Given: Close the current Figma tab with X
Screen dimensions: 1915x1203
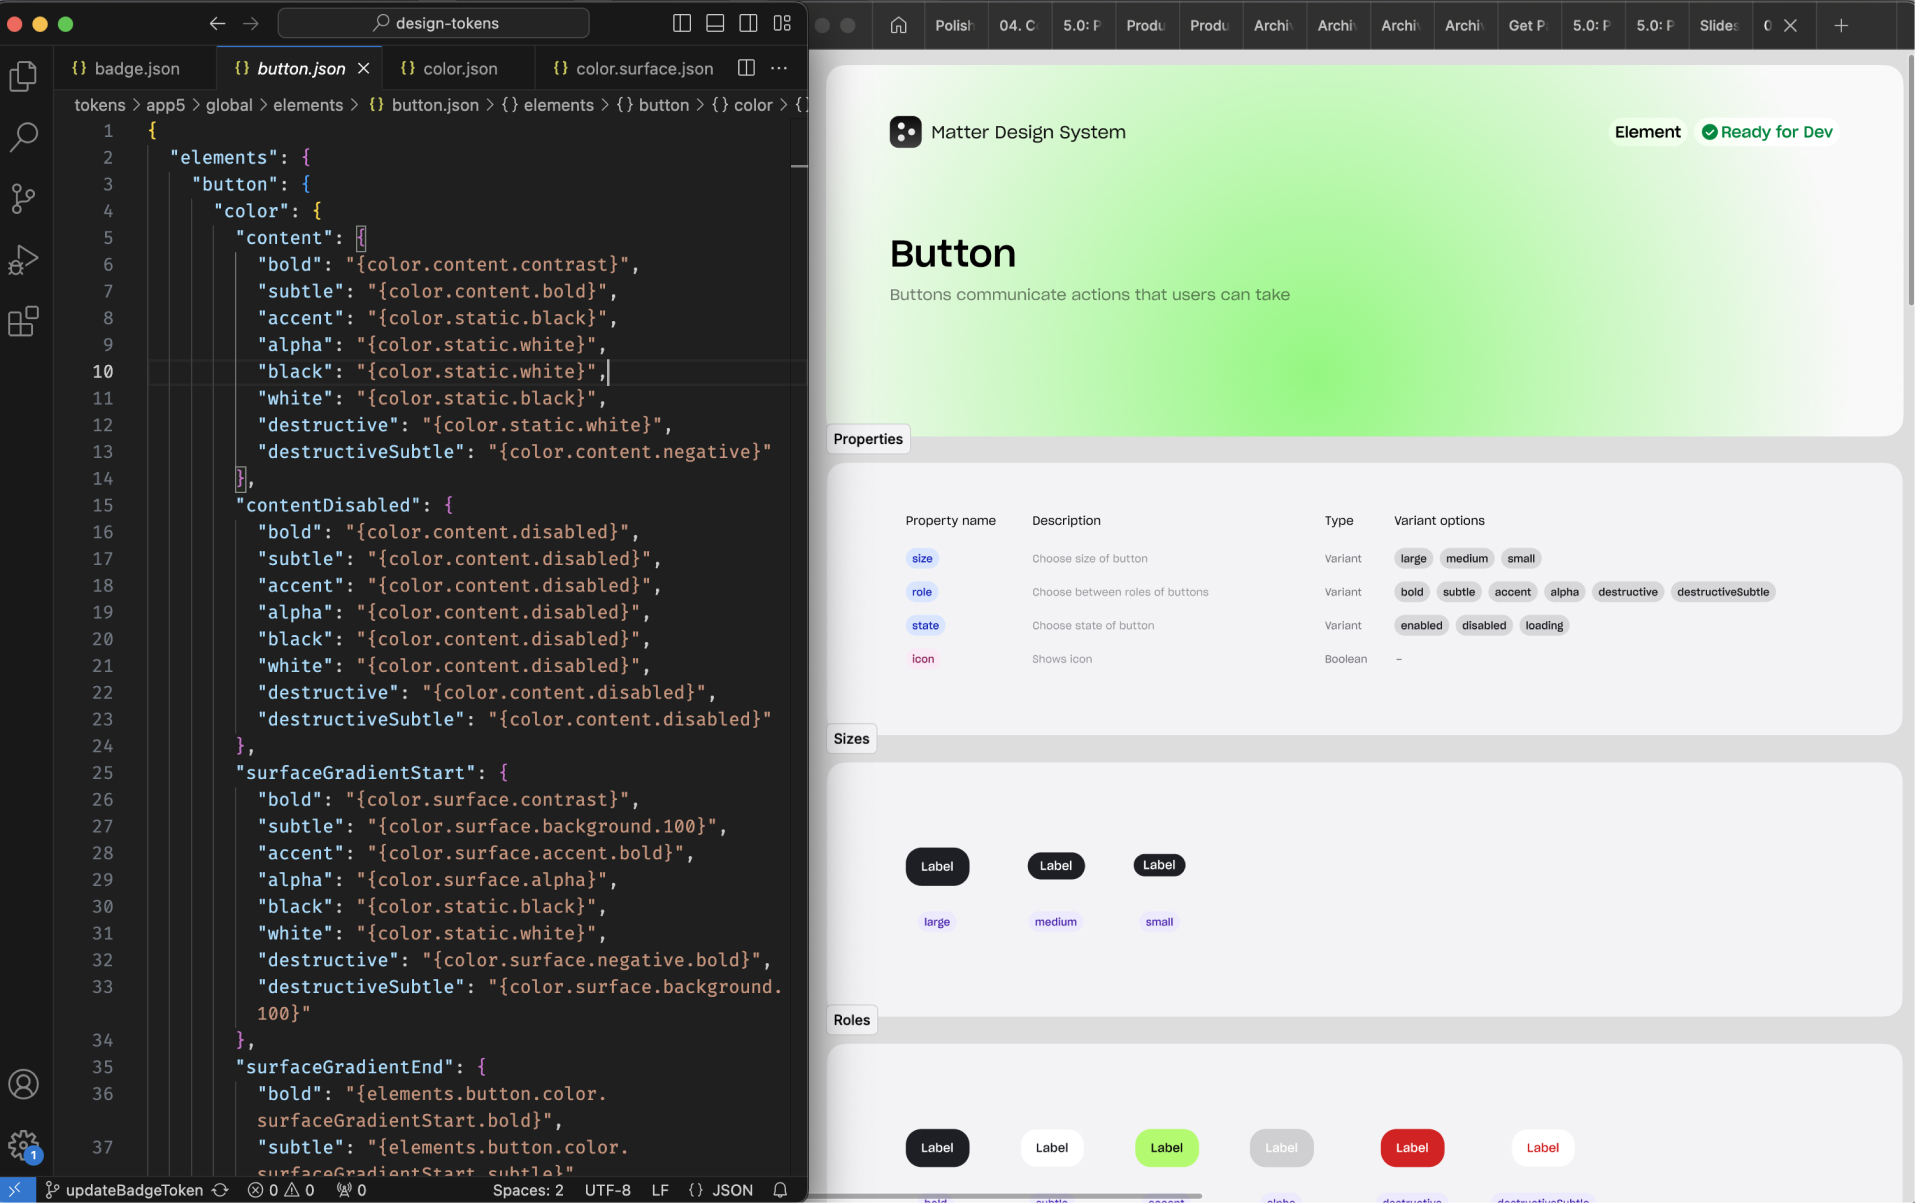Looking at the screenshot, I should pos(1790,25).
